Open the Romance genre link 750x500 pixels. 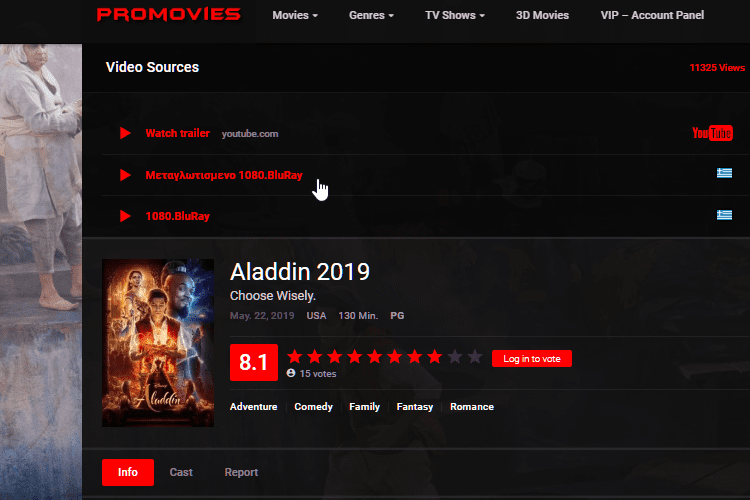472,407
